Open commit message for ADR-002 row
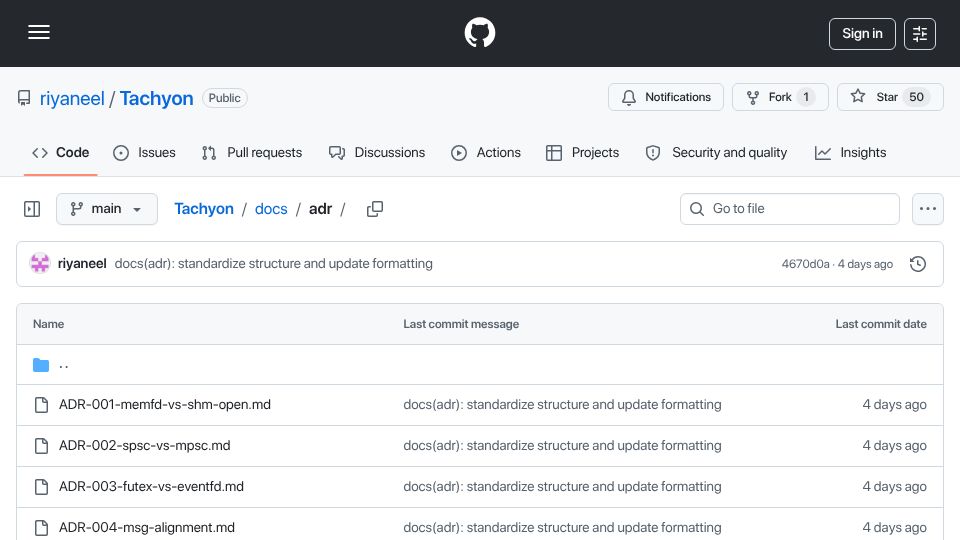Image resolution: width=960 pixels, height=540 pixels. pos(562,446)
